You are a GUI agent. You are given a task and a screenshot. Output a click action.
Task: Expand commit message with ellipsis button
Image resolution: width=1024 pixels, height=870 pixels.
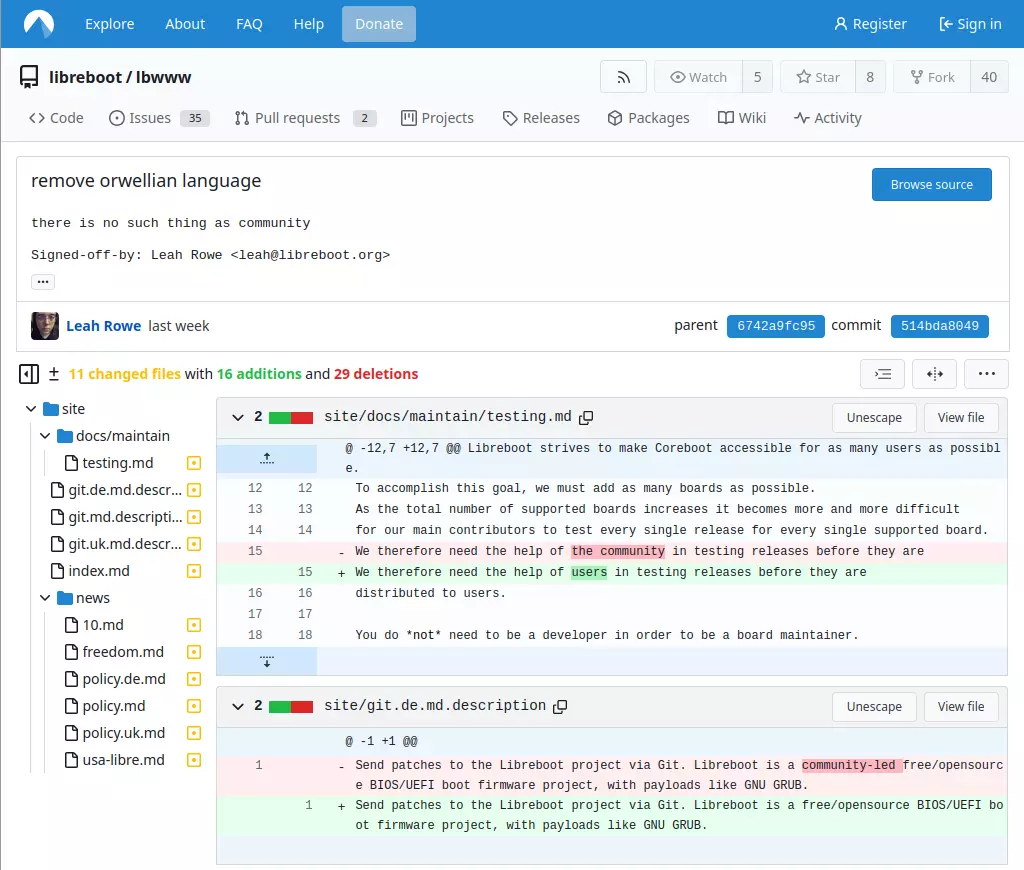(x=42, y=282)
